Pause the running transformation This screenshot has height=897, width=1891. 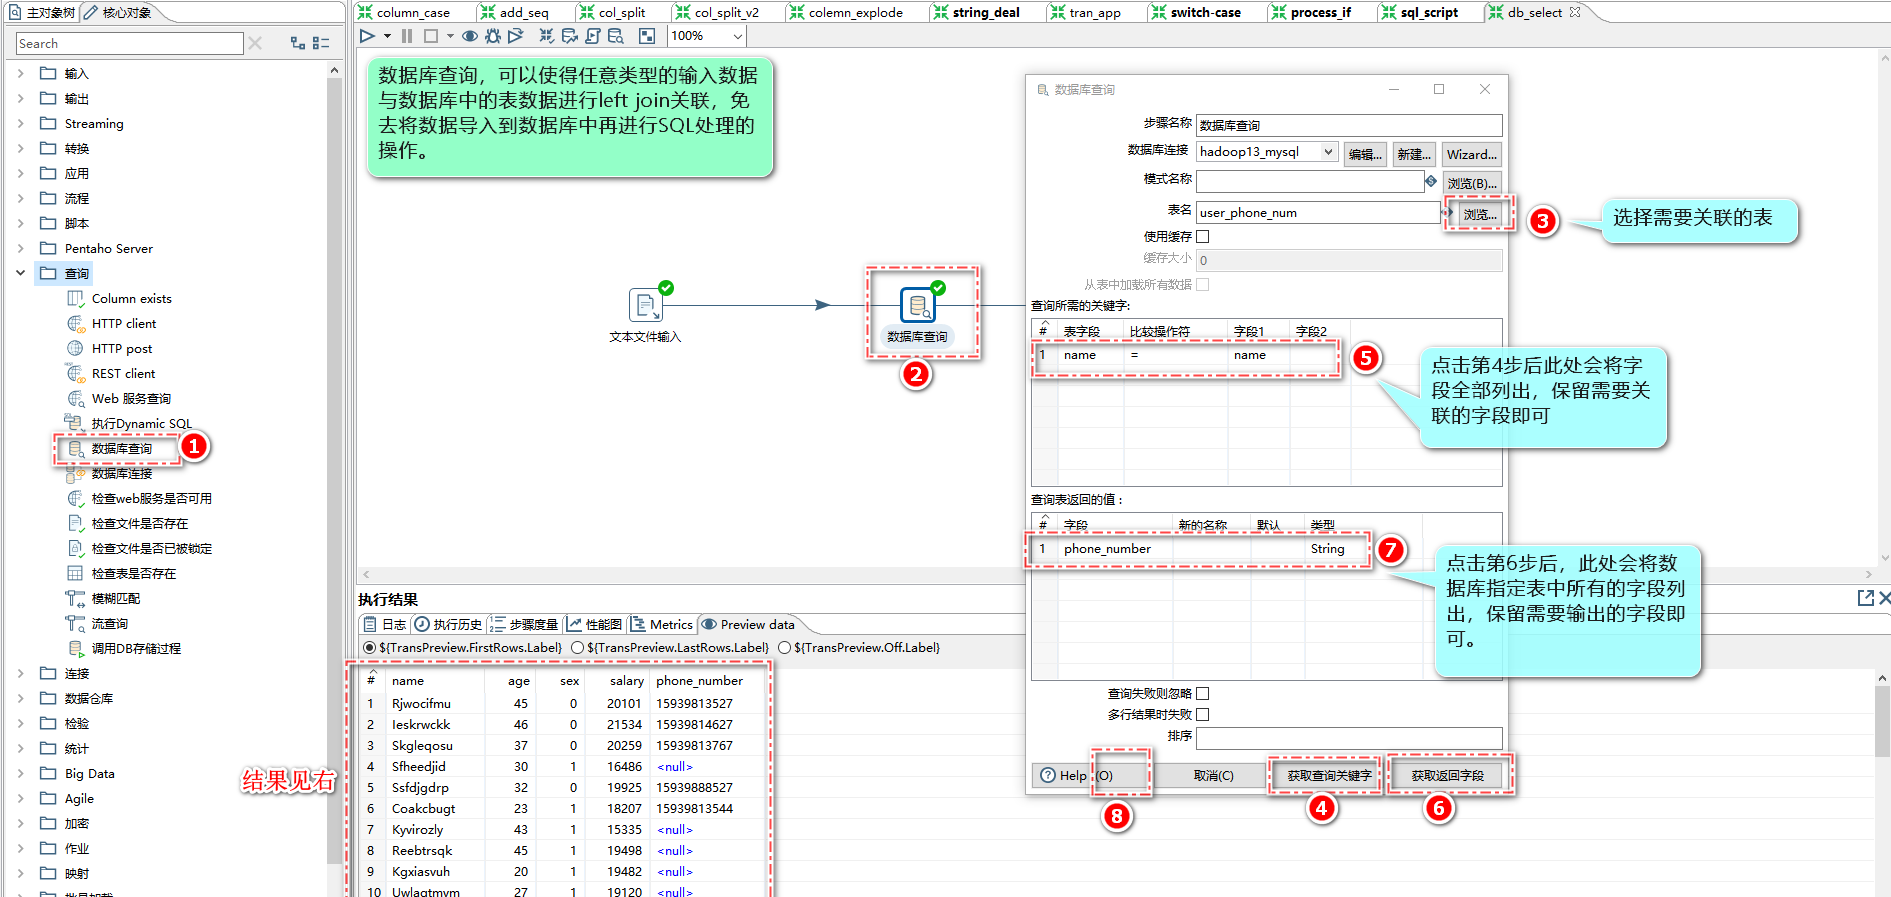(x=407, y=36)
